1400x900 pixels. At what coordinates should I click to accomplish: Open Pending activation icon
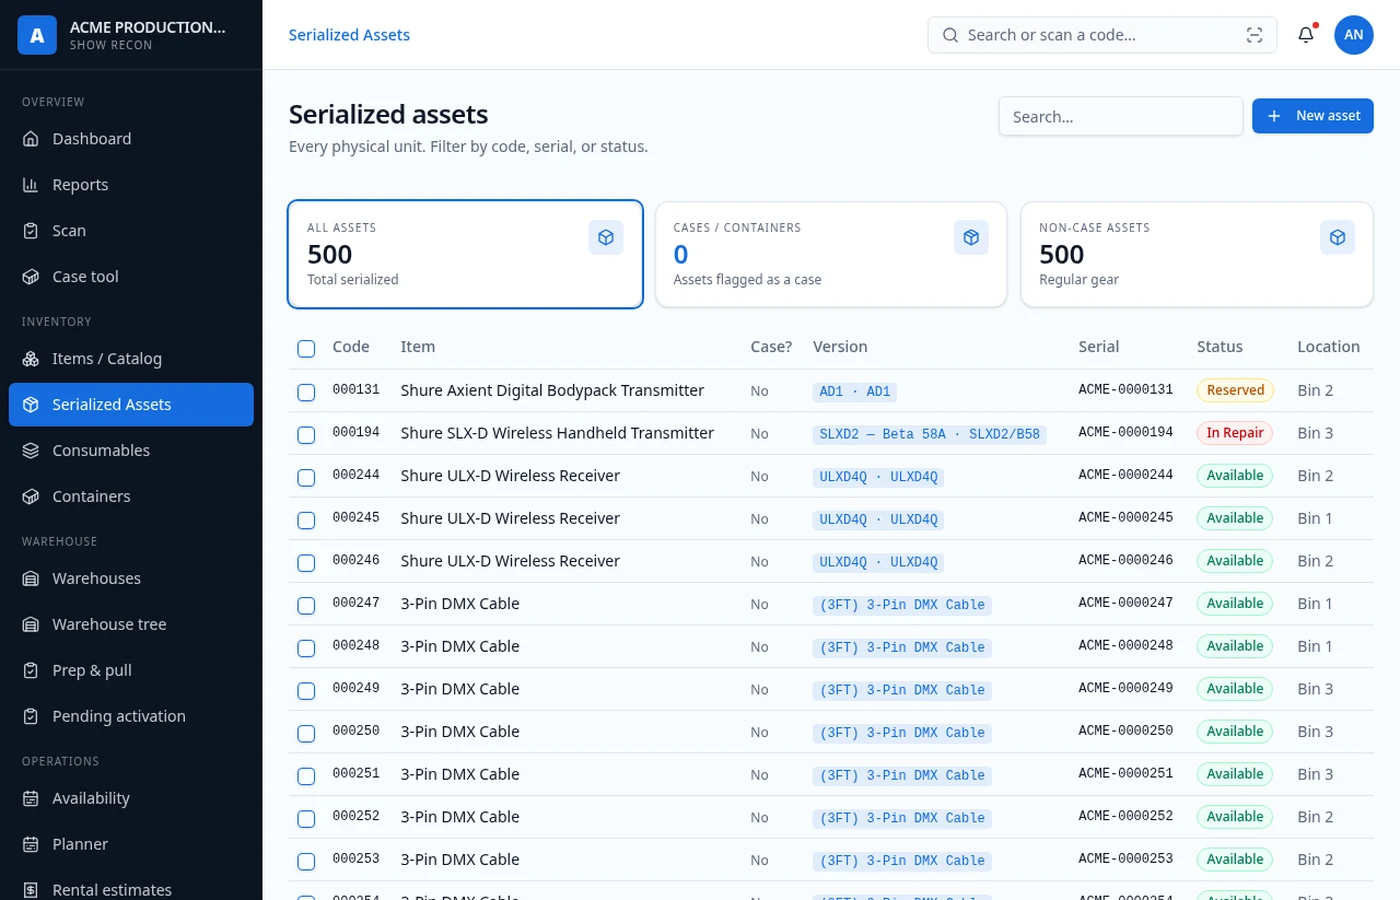[31, 717]
